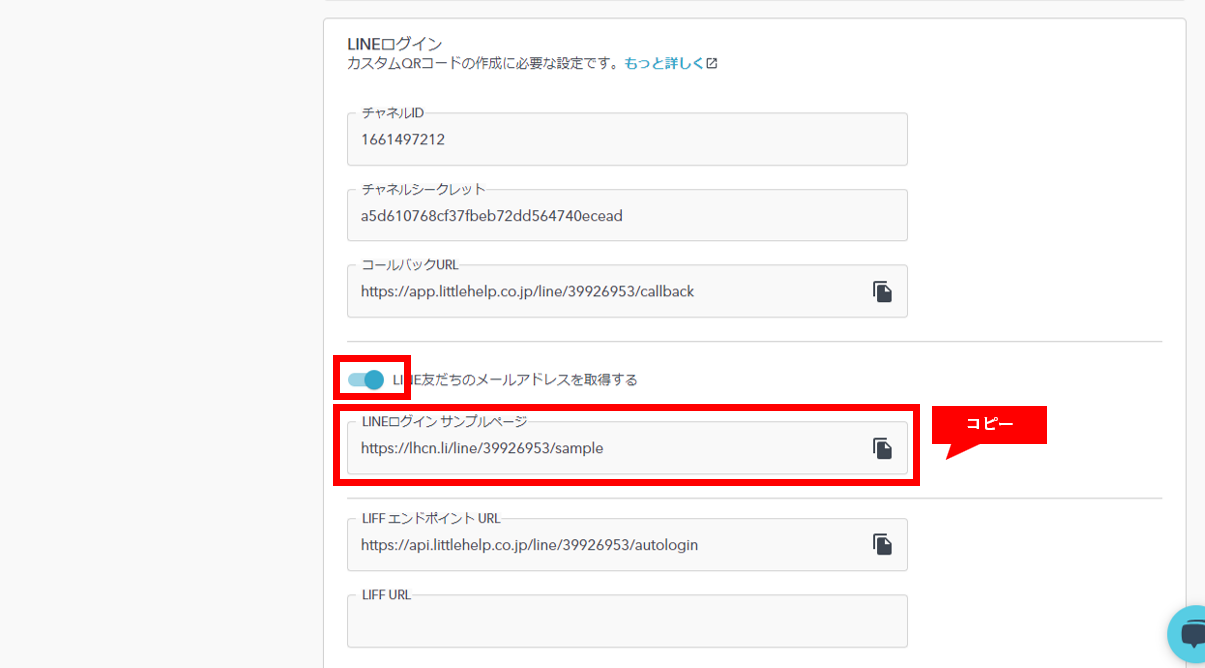This screenshot has width=1205, height=668.
Task: Copy the コールバックURL with its copy icon
Action: pyautogui.click(x=882, y=292)
